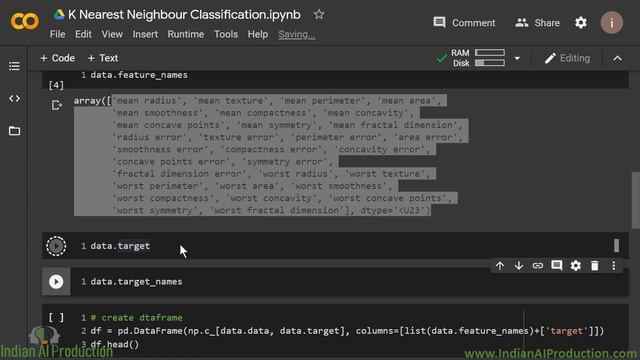Image resolution: width=640 pixels, height=360 pixels.
Task: Open the table of contents sidebar
Action: [14, 66]
